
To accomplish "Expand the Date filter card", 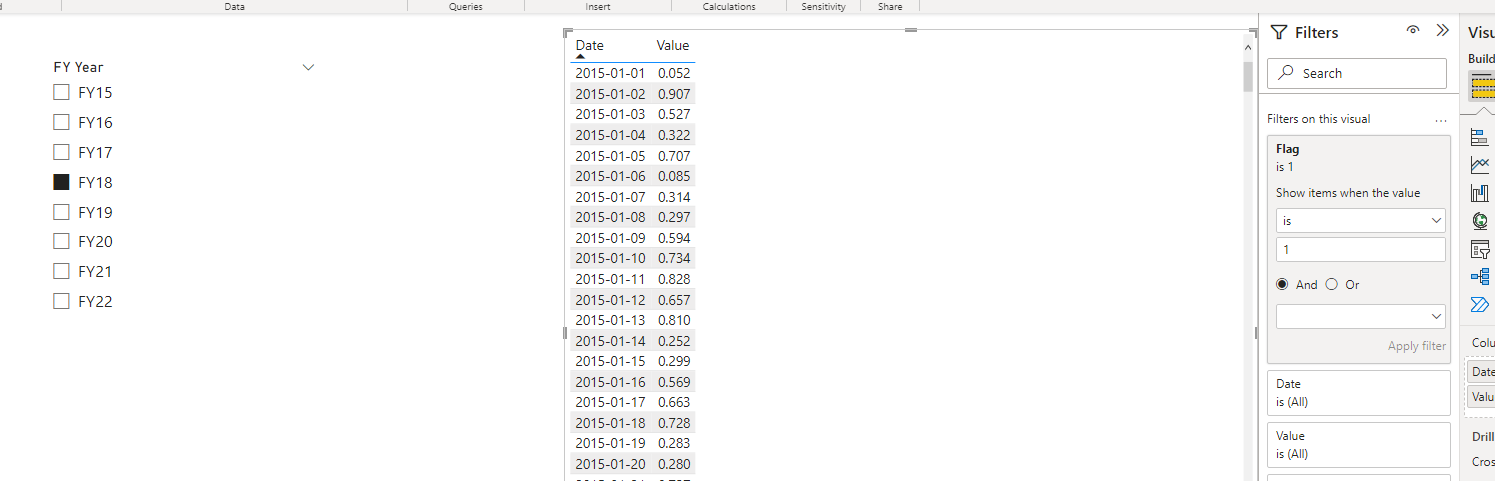I will click(1359, 393).
